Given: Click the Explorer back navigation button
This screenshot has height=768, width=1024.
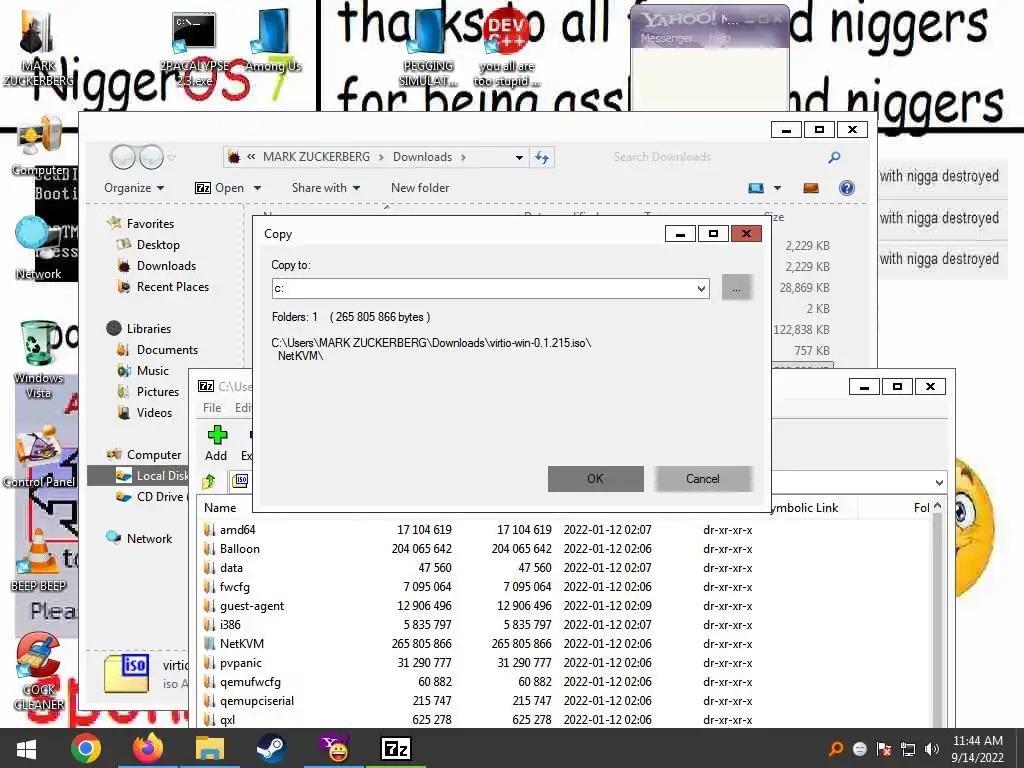Looking at the screenshot, I should click(x=123, y=157).
